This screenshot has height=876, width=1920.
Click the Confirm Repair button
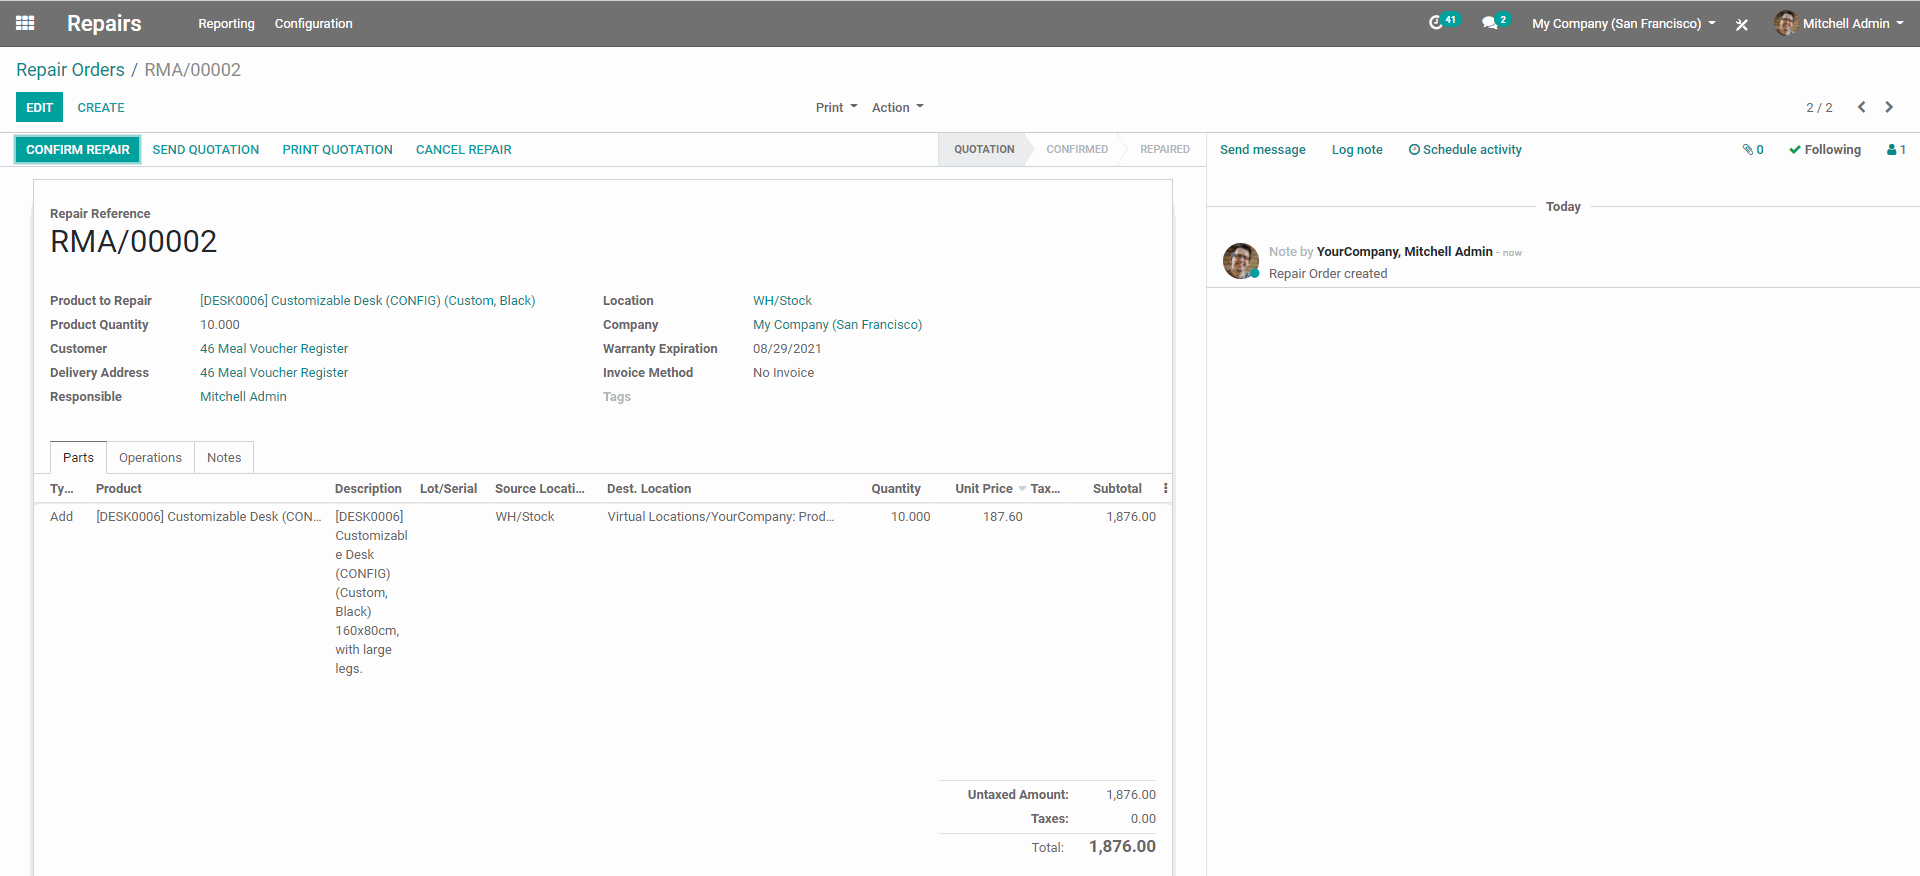[78, 149]
